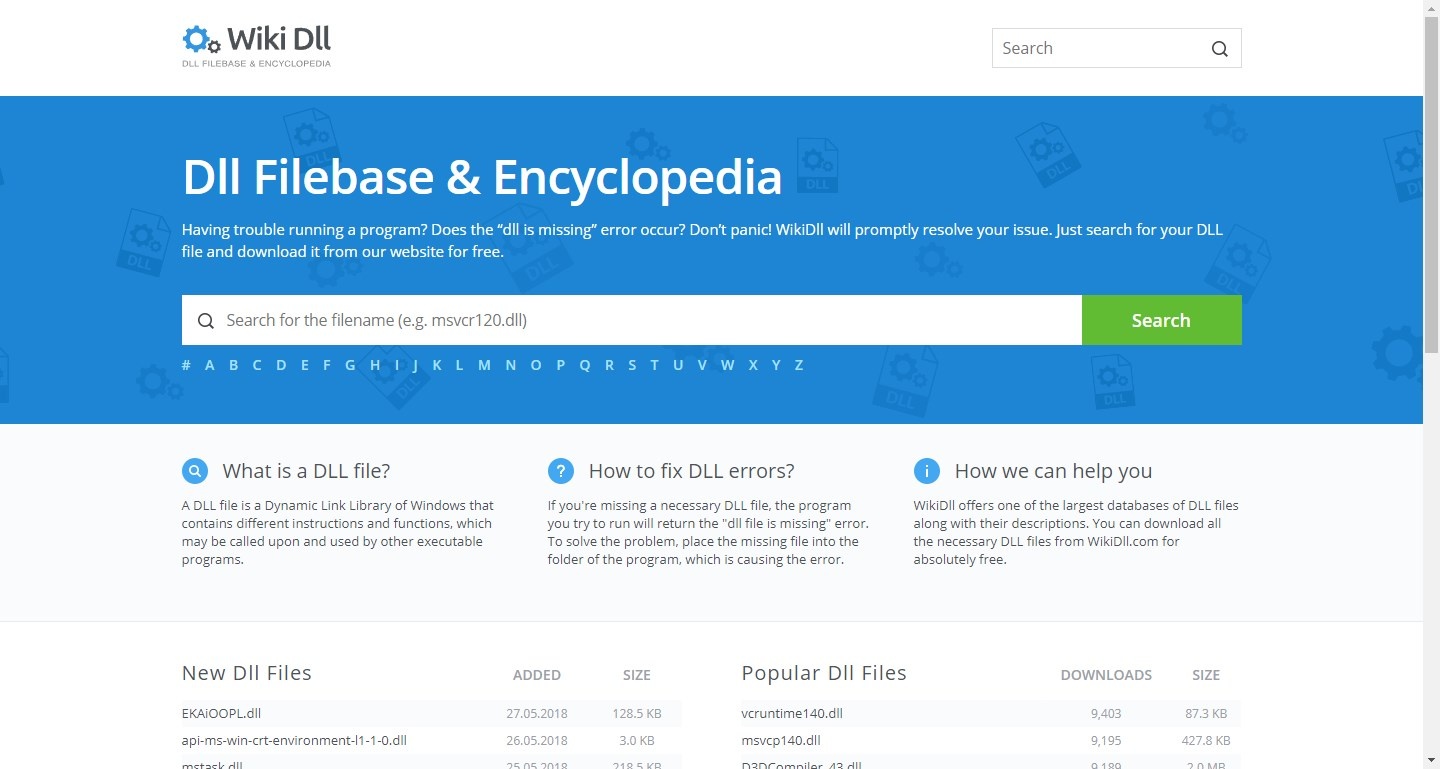This screenshot has width=1440, height=769.
Task: Click the 'ADDED' column header
Action: pos(537,675)
